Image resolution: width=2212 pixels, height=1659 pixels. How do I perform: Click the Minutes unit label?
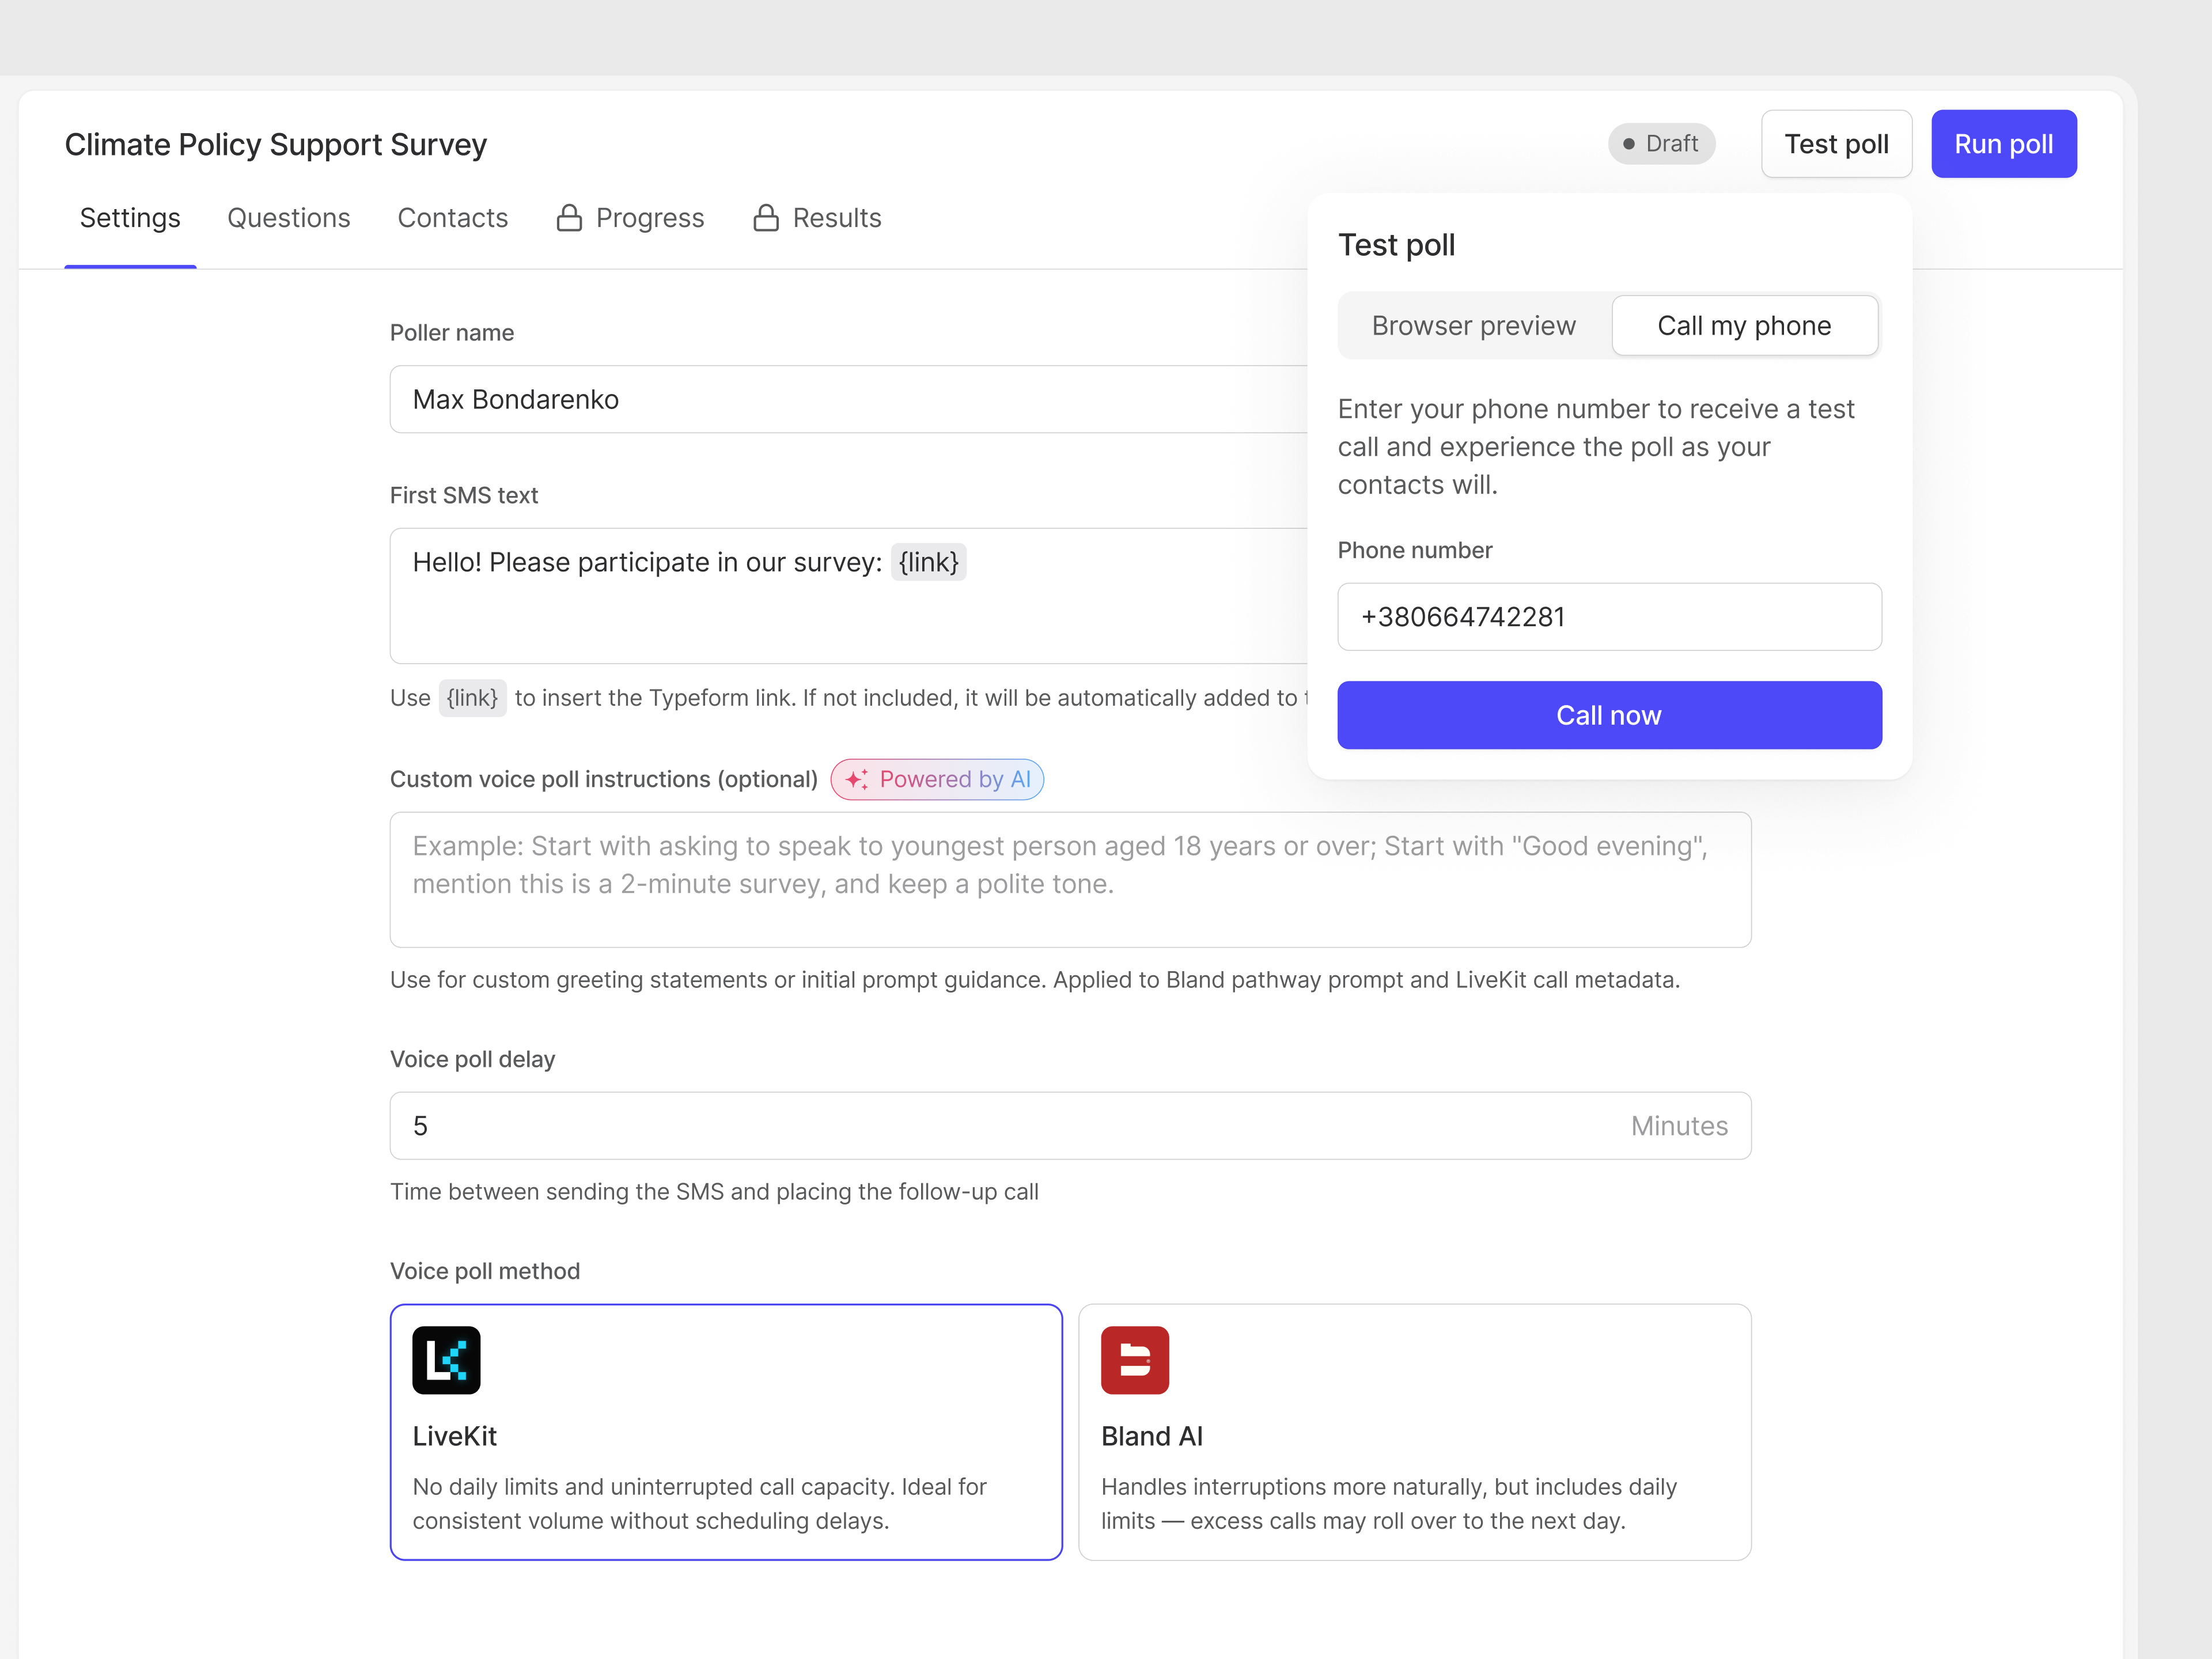pos(1680,1126)
